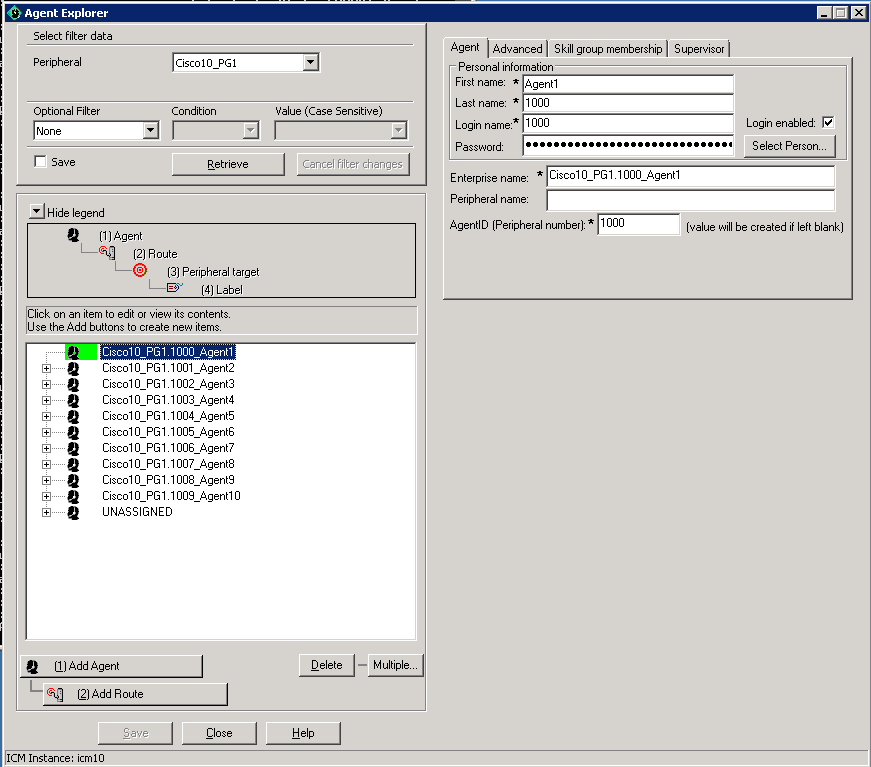Click the agent icon beside UNASSIGNED
The height and width of the screenshot is (767, 871).
(x=73, y=513)
